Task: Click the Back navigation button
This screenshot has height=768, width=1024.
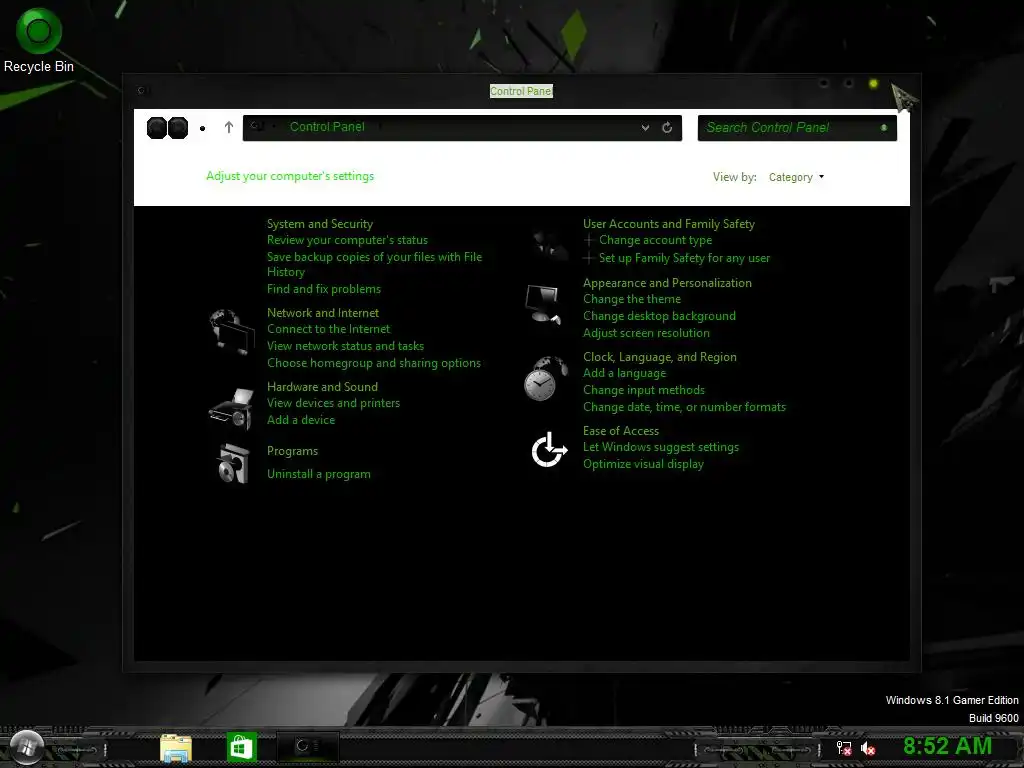Action: [157, 128]
